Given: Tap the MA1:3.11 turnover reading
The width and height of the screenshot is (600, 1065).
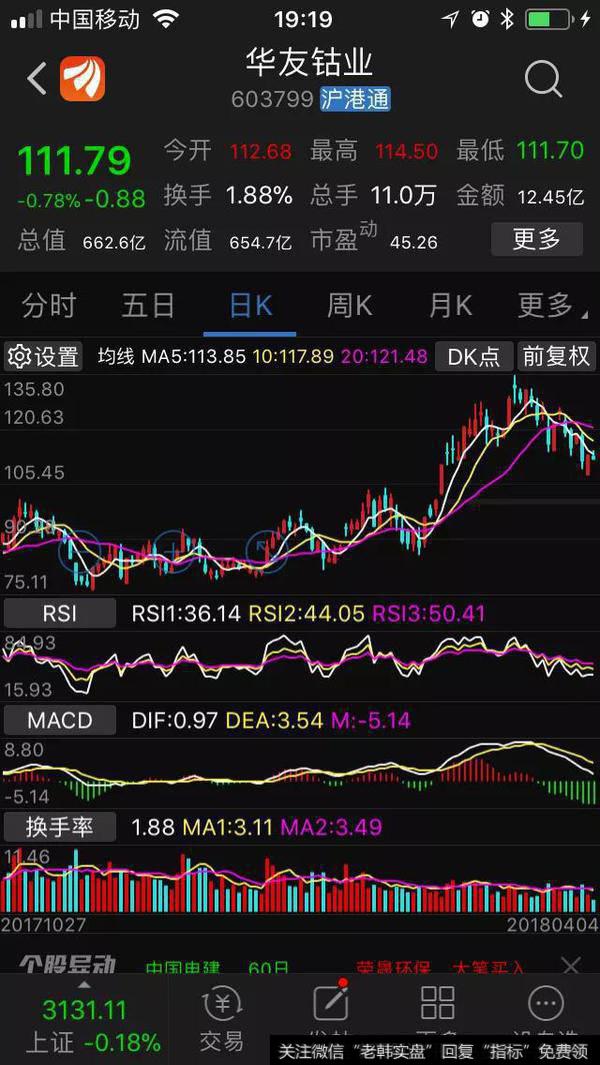Looking at the screenshot, I should [227, 827].
